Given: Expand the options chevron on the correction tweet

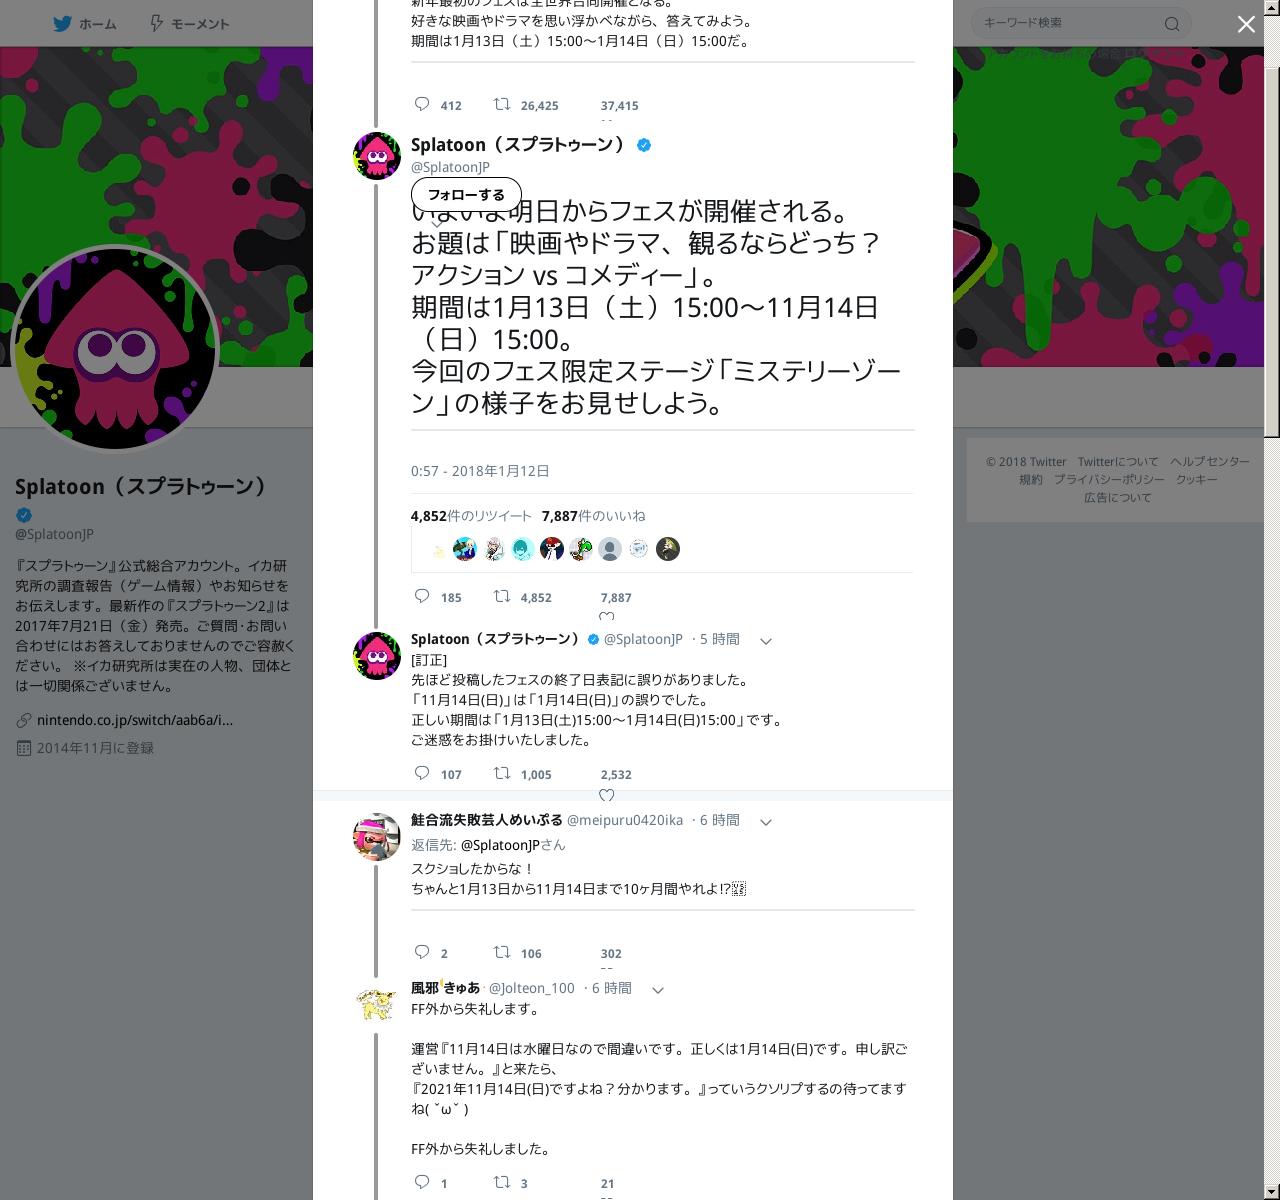Looking at the screenshot, I should [x=766, y=641].
